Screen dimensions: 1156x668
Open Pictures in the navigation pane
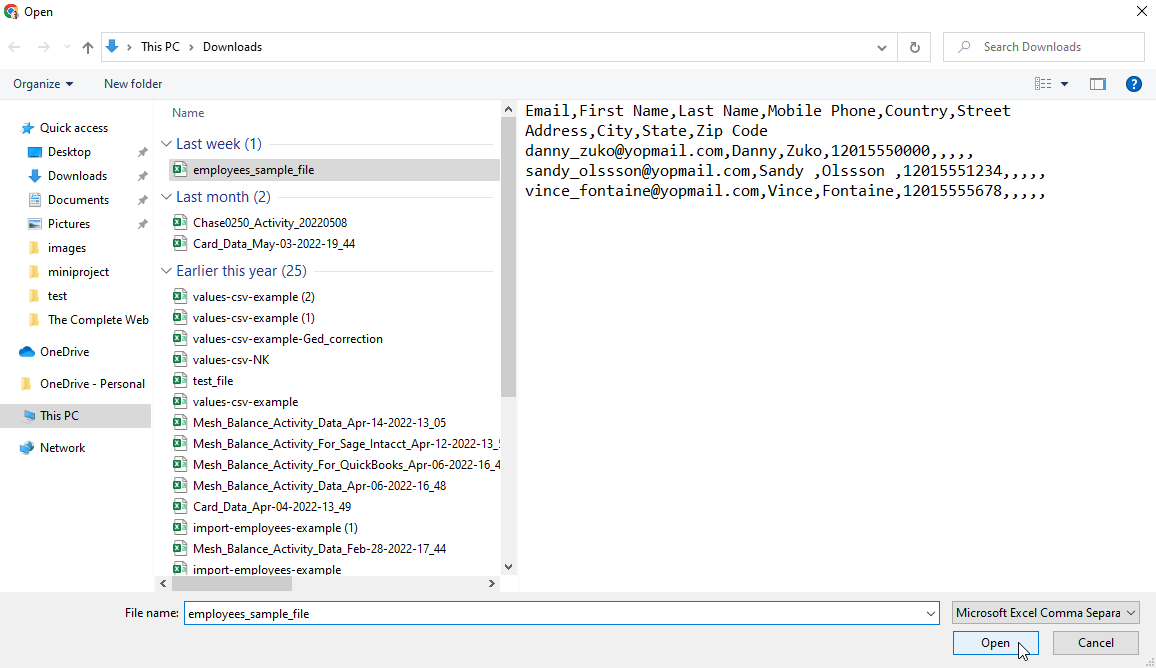point(69,223)
